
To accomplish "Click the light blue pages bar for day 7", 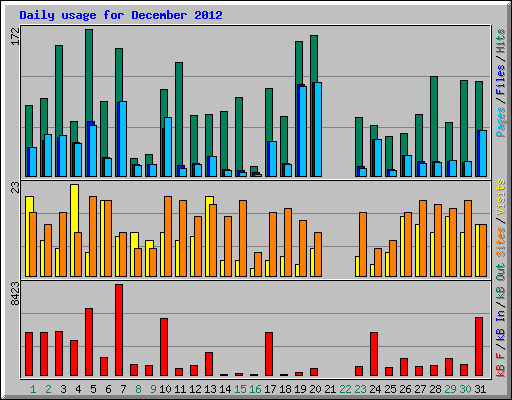I will tap(123, 139).
